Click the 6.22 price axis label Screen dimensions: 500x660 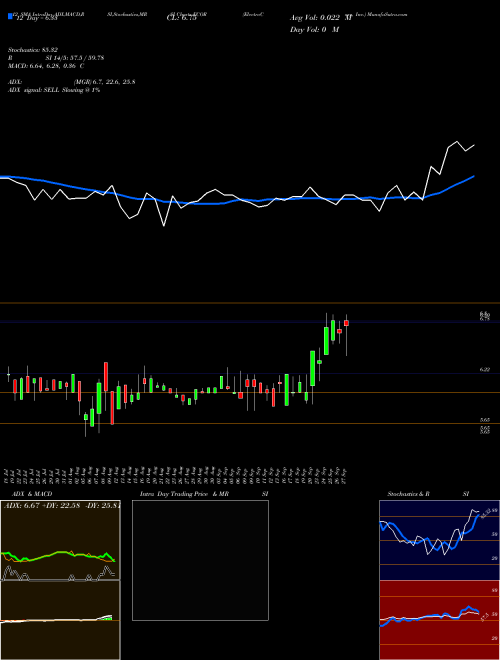pos(485,370)
